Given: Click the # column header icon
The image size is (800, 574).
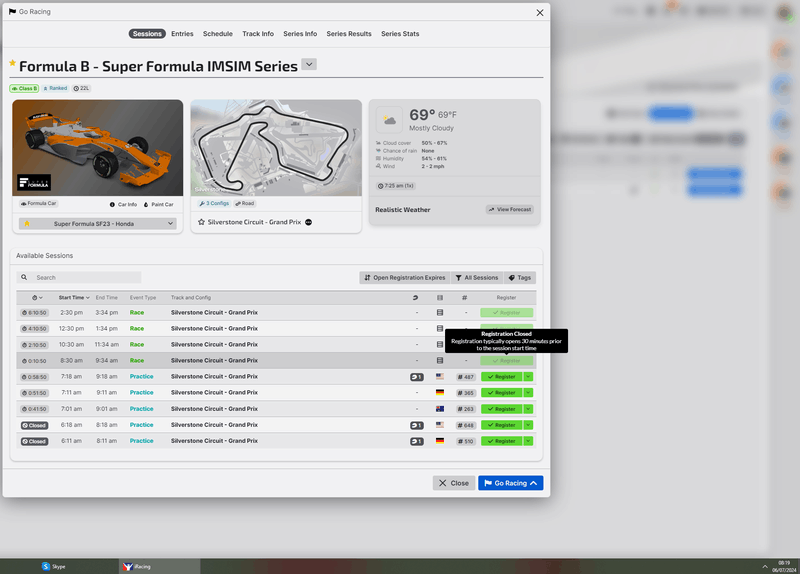Looking at the screenshot, I should point(464,297).
